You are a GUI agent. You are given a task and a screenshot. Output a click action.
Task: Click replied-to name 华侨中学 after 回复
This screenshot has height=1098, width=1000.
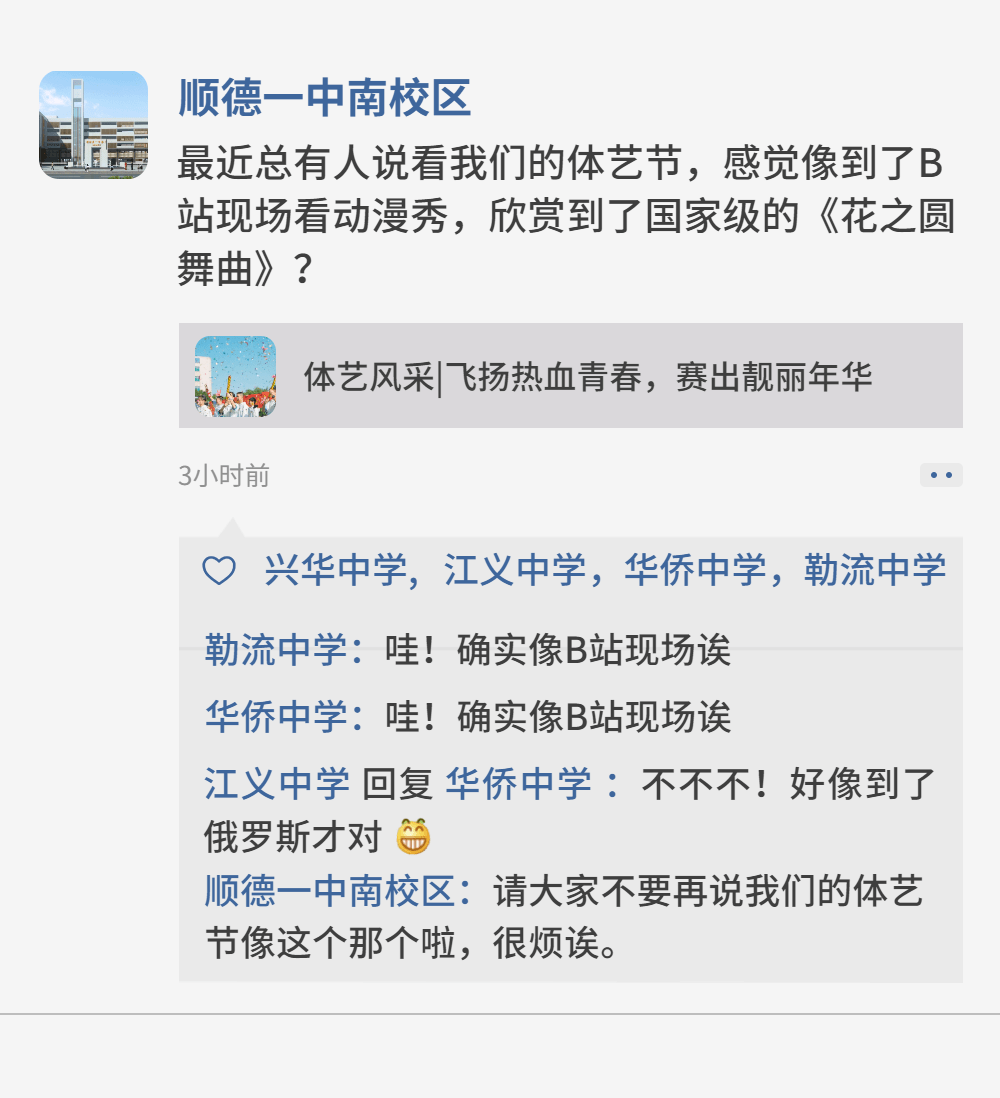[x=519, y=783]
